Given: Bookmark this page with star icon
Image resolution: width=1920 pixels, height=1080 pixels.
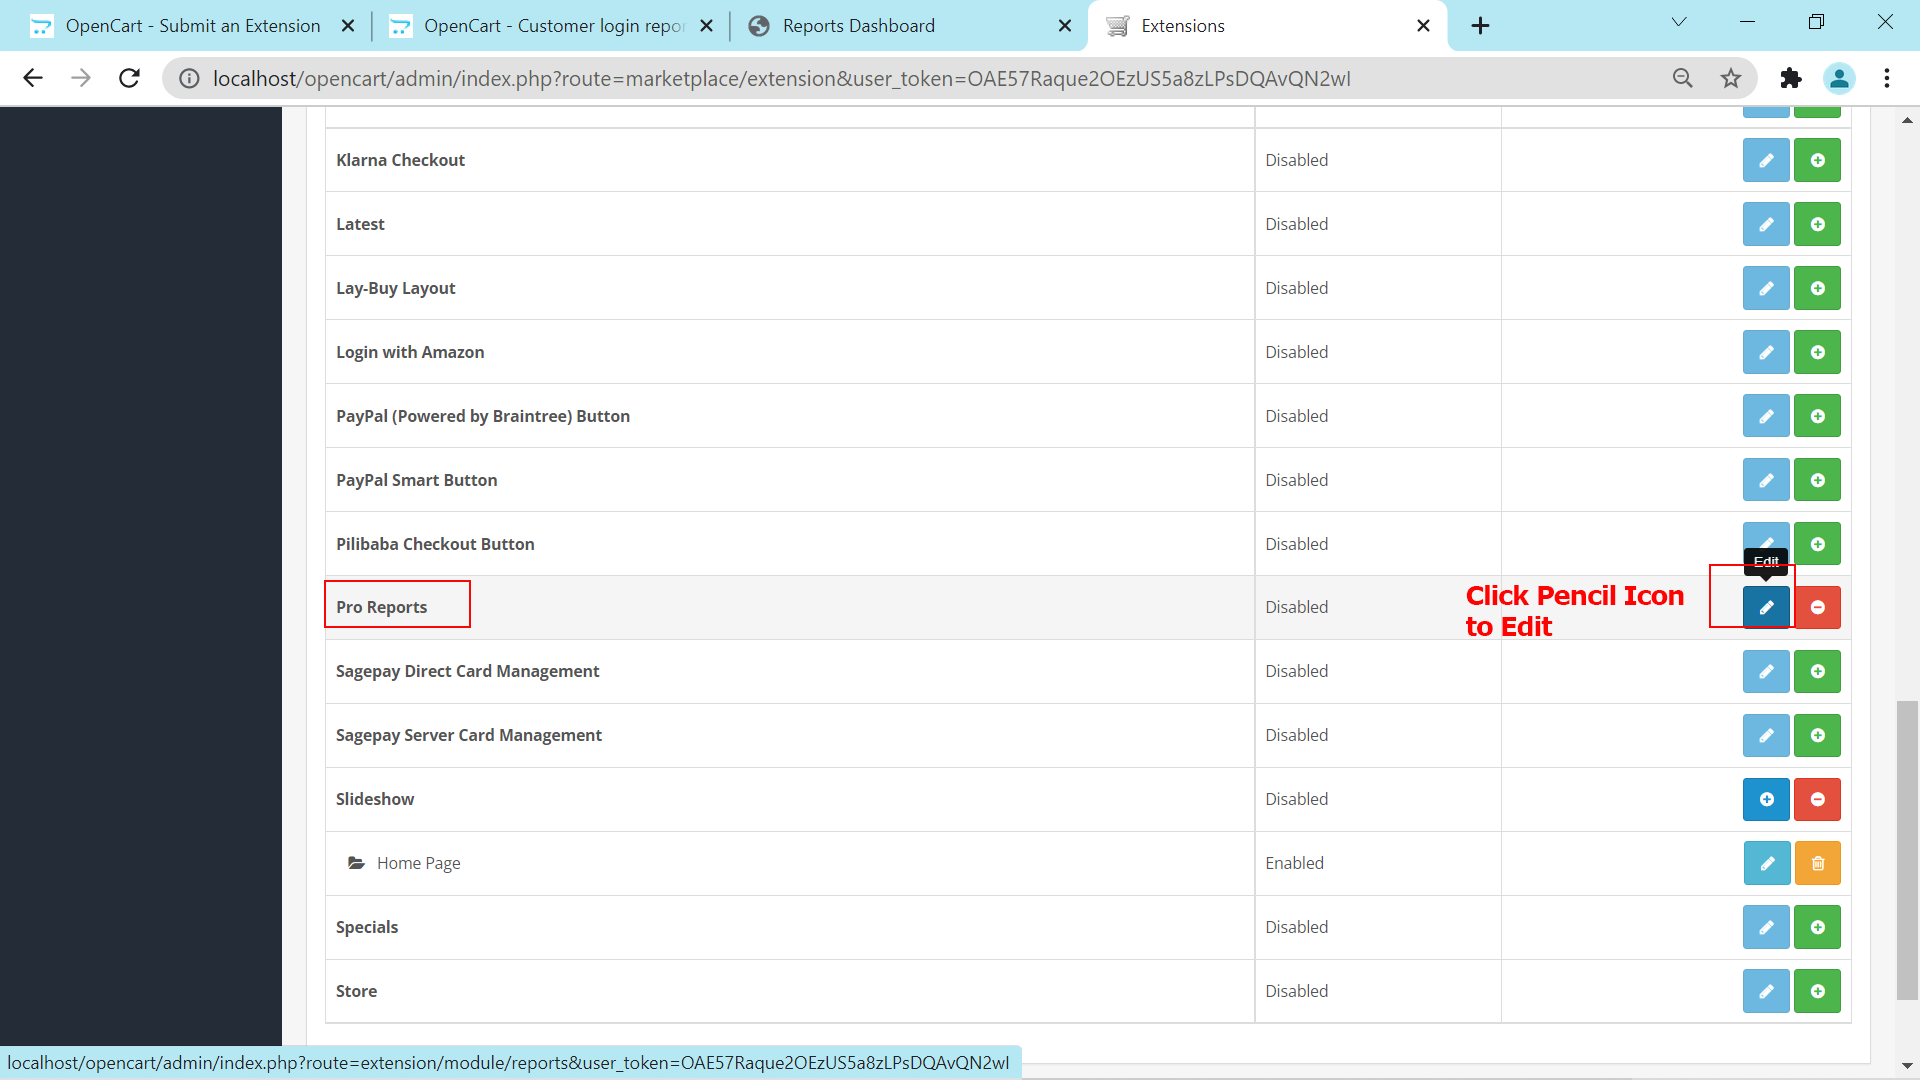Looking at the screenshot, I should [1731, 78].
